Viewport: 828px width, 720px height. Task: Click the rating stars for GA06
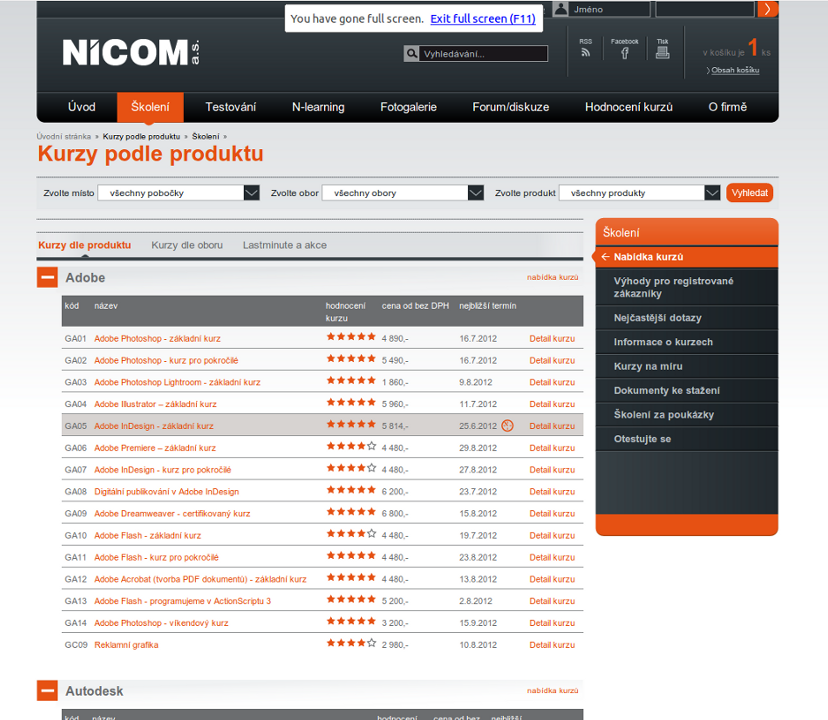(x=351, y=446)
